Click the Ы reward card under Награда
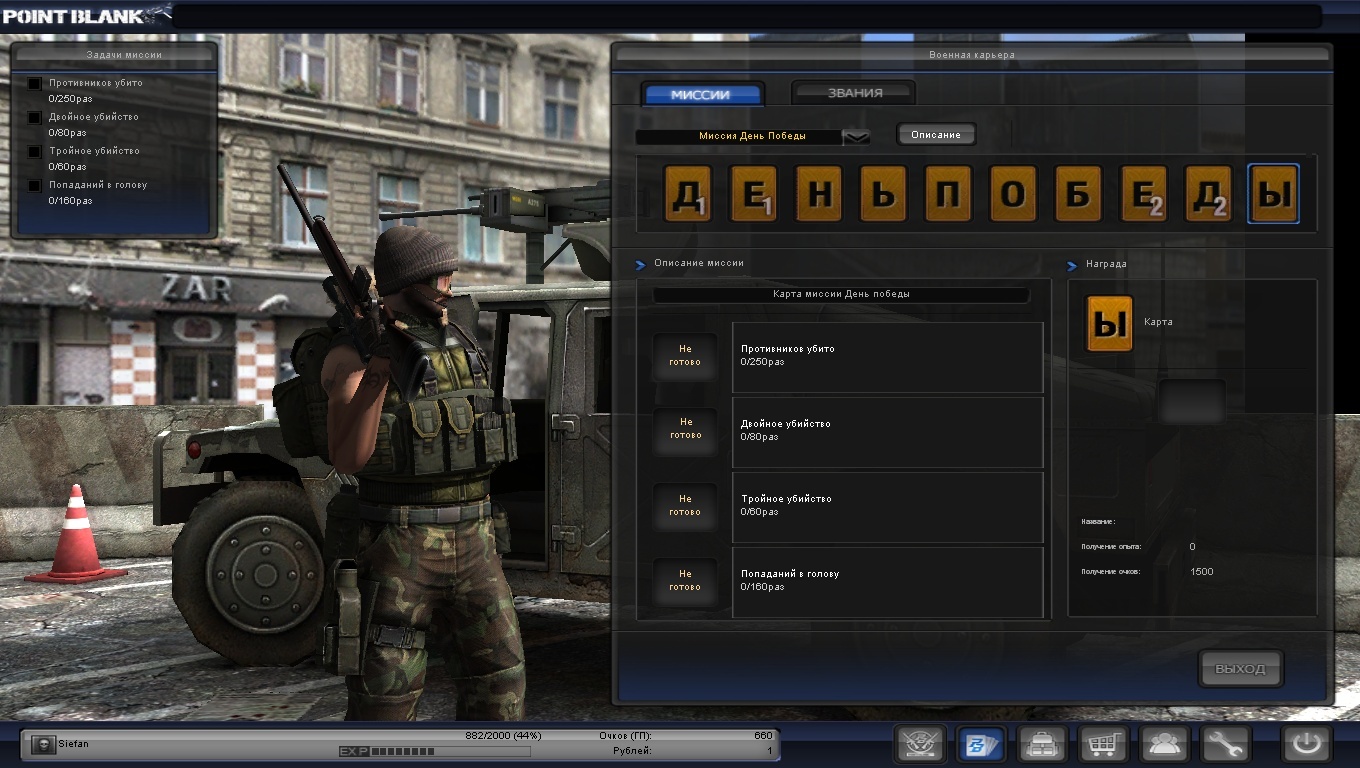This screenshot has width=1360, height=768. tap(1110, 324)
